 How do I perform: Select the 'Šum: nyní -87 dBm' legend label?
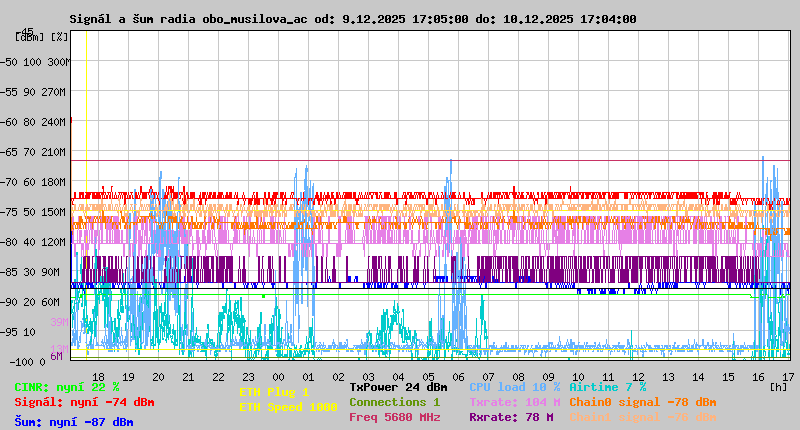tap(73, 422)
